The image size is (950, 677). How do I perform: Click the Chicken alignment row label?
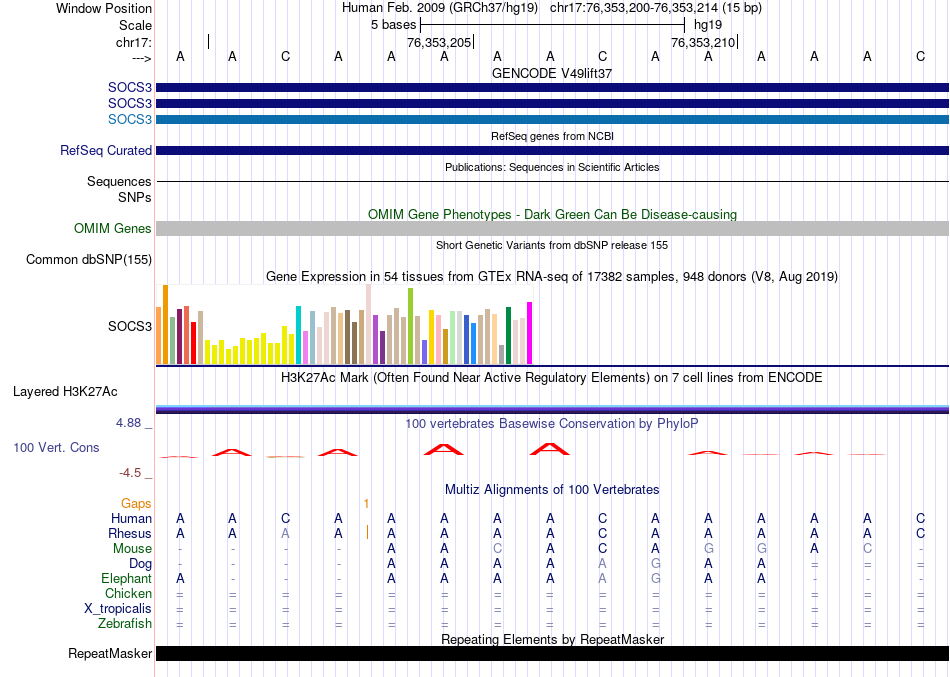coord(128,594)
